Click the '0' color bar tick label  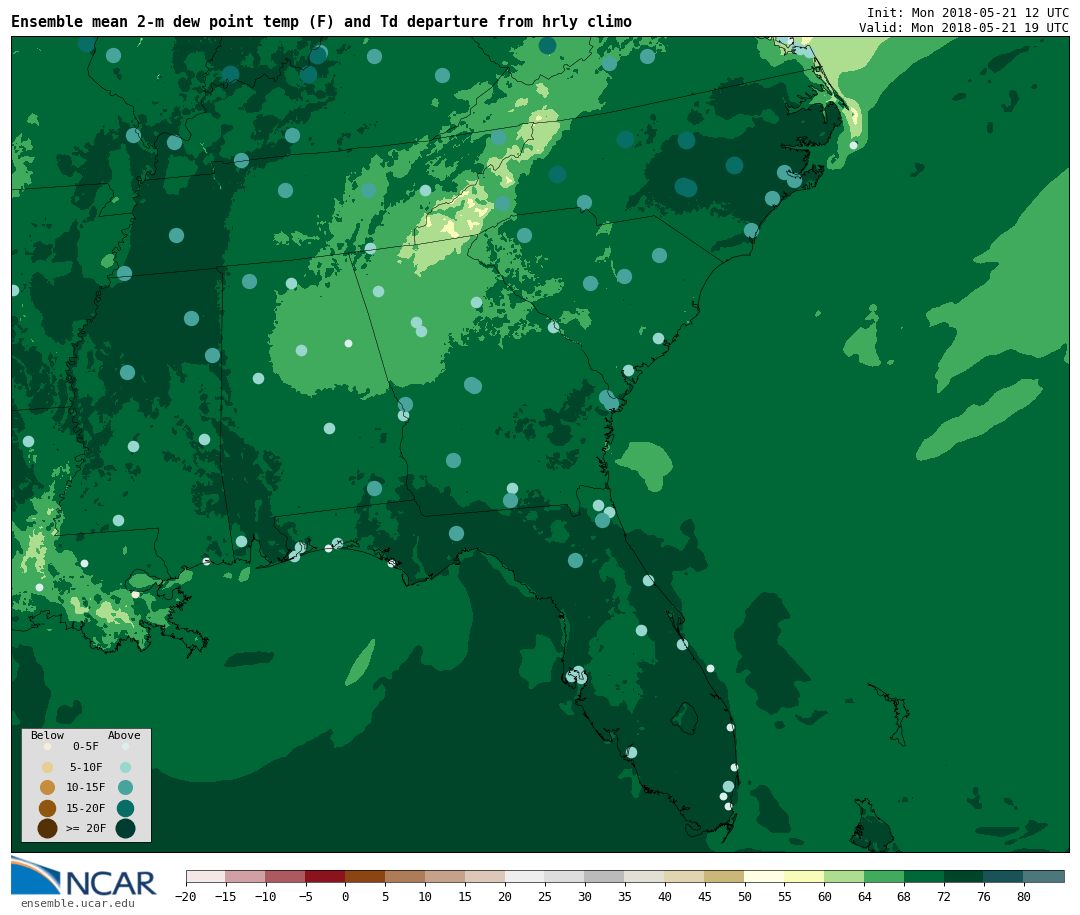345,896
